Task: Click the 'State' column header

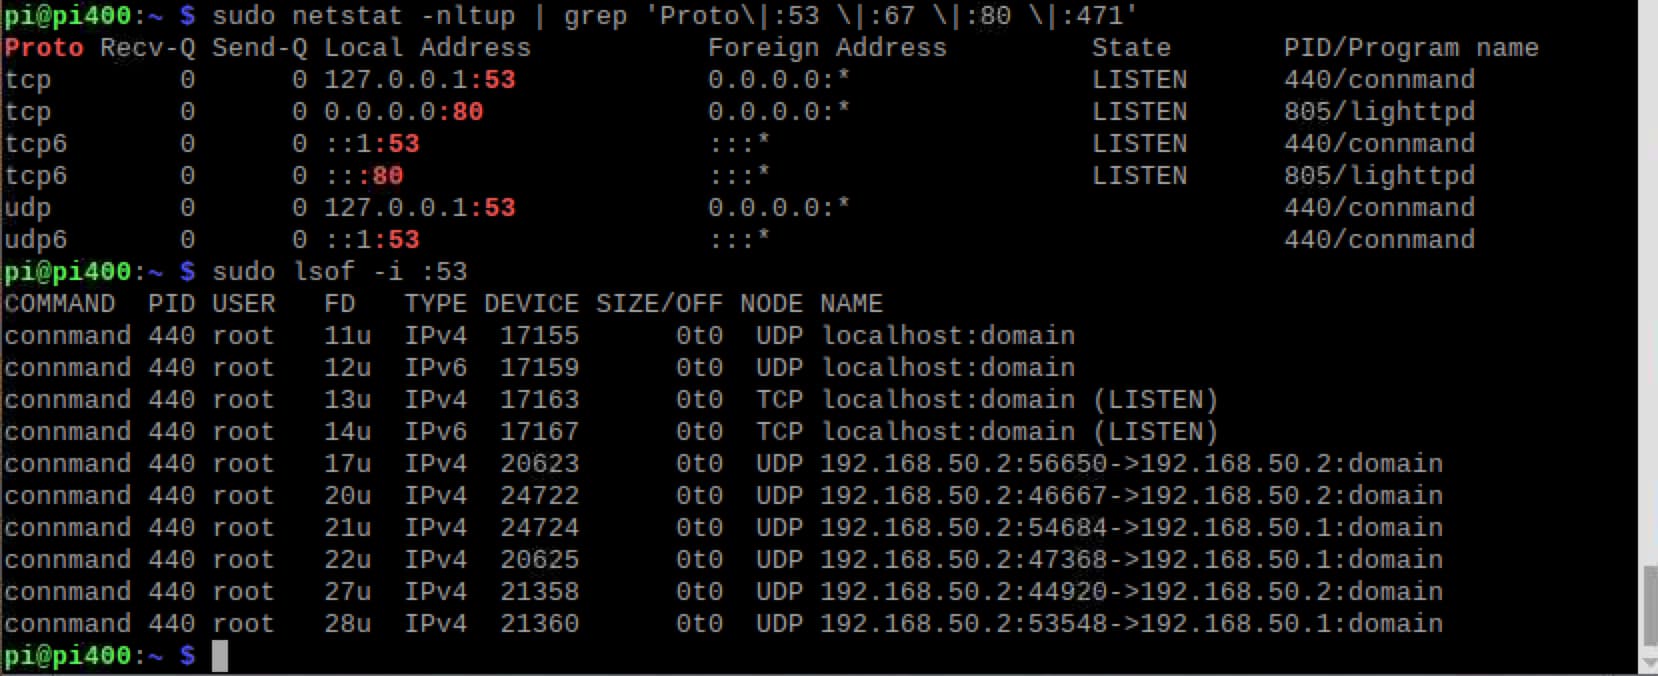Action: pyautogui.click(x=1132, y=48)
